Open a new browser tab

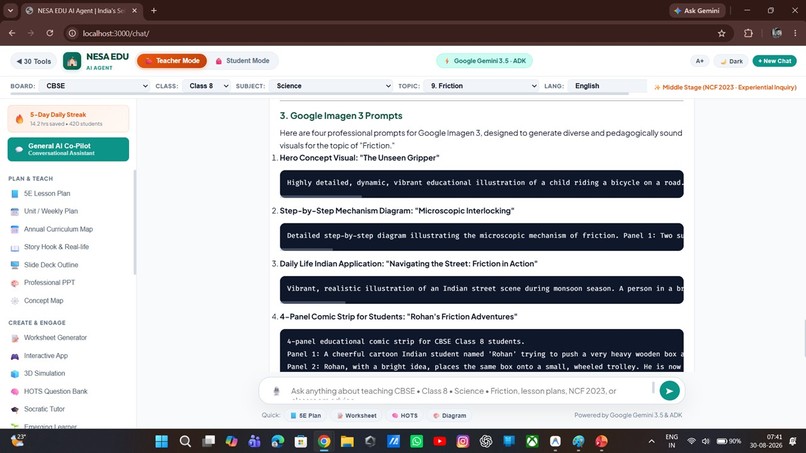point(154,10)
